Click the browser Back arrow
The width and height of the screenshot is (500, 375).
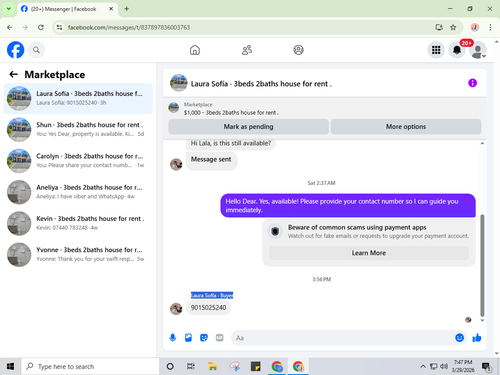[10, 27]
